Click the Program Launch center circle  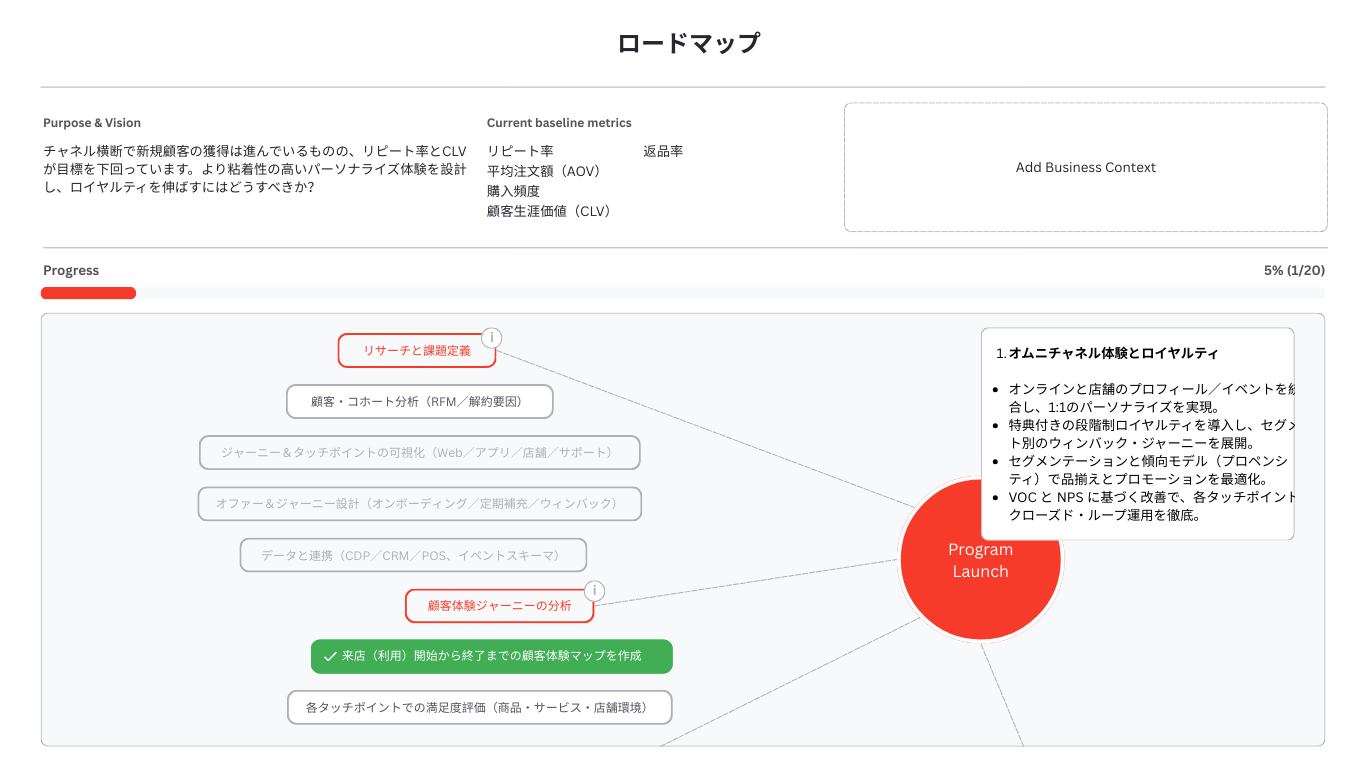[x=980, y=560]
